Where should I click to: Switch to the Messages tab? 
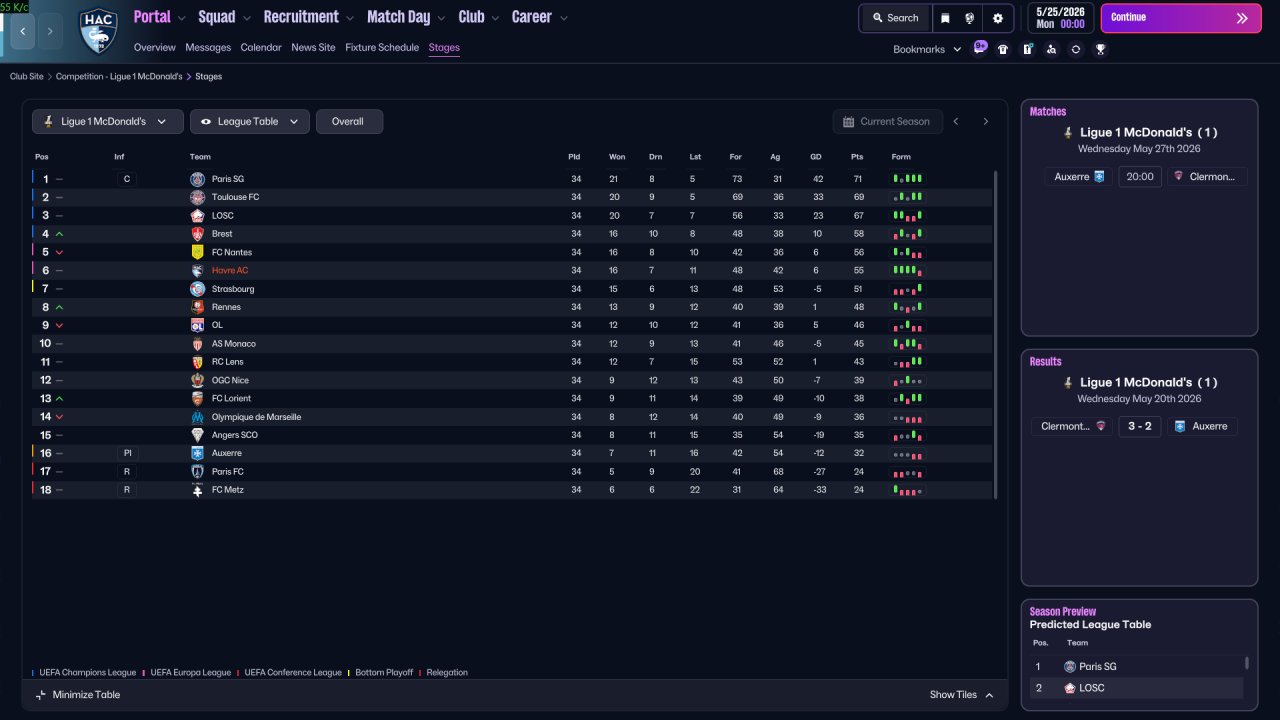tap(208, 47)
